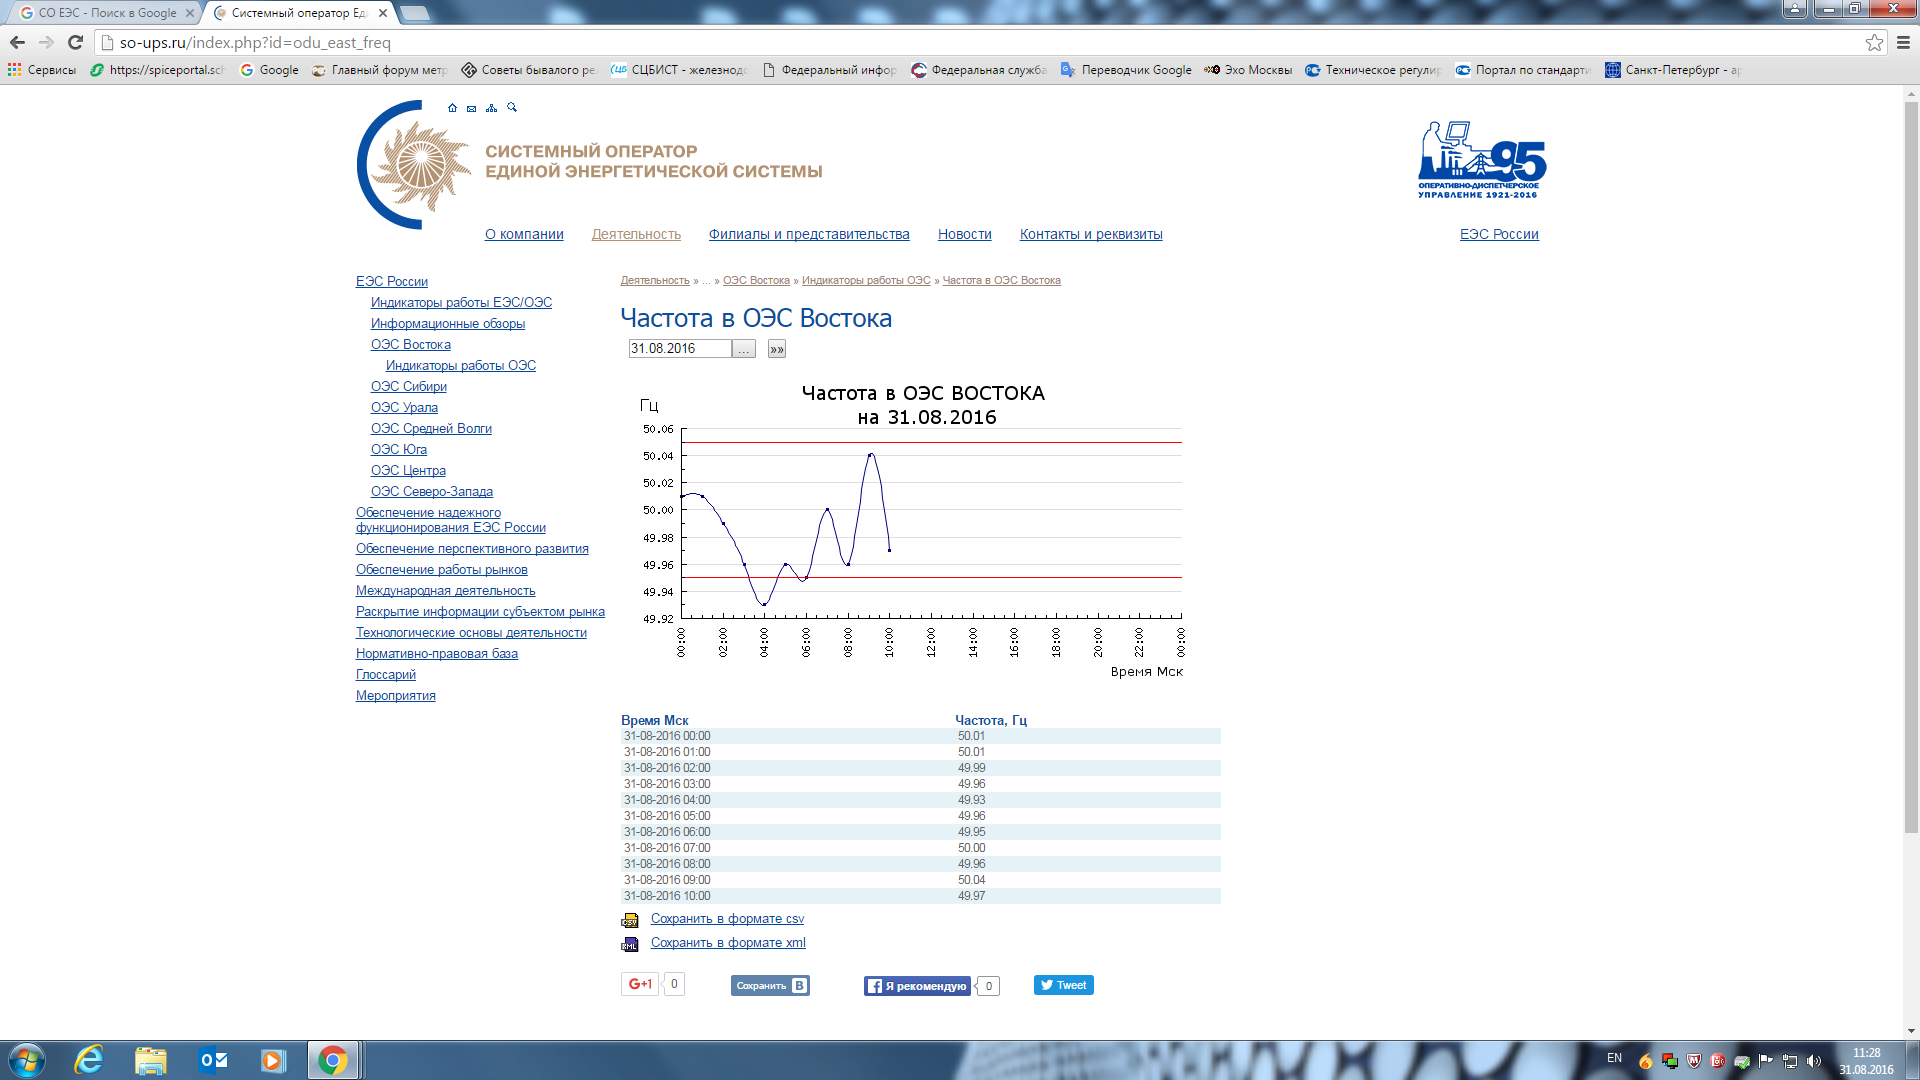Click the Facebook Я рекомендую button
Viewport: 1920px width, 1080px height.
918,986
